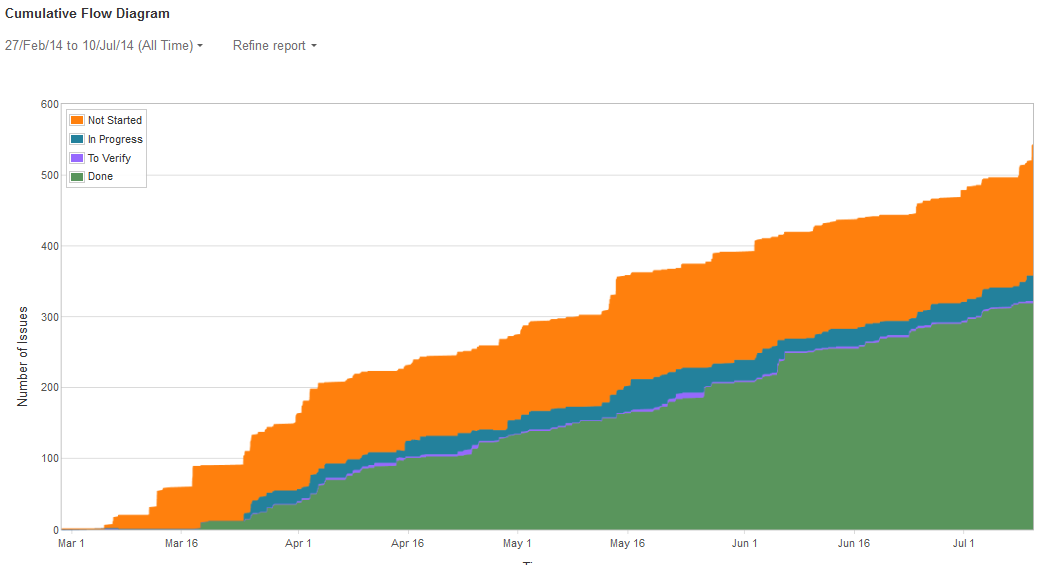Select the Not Started legend text

tap(115, 120)
